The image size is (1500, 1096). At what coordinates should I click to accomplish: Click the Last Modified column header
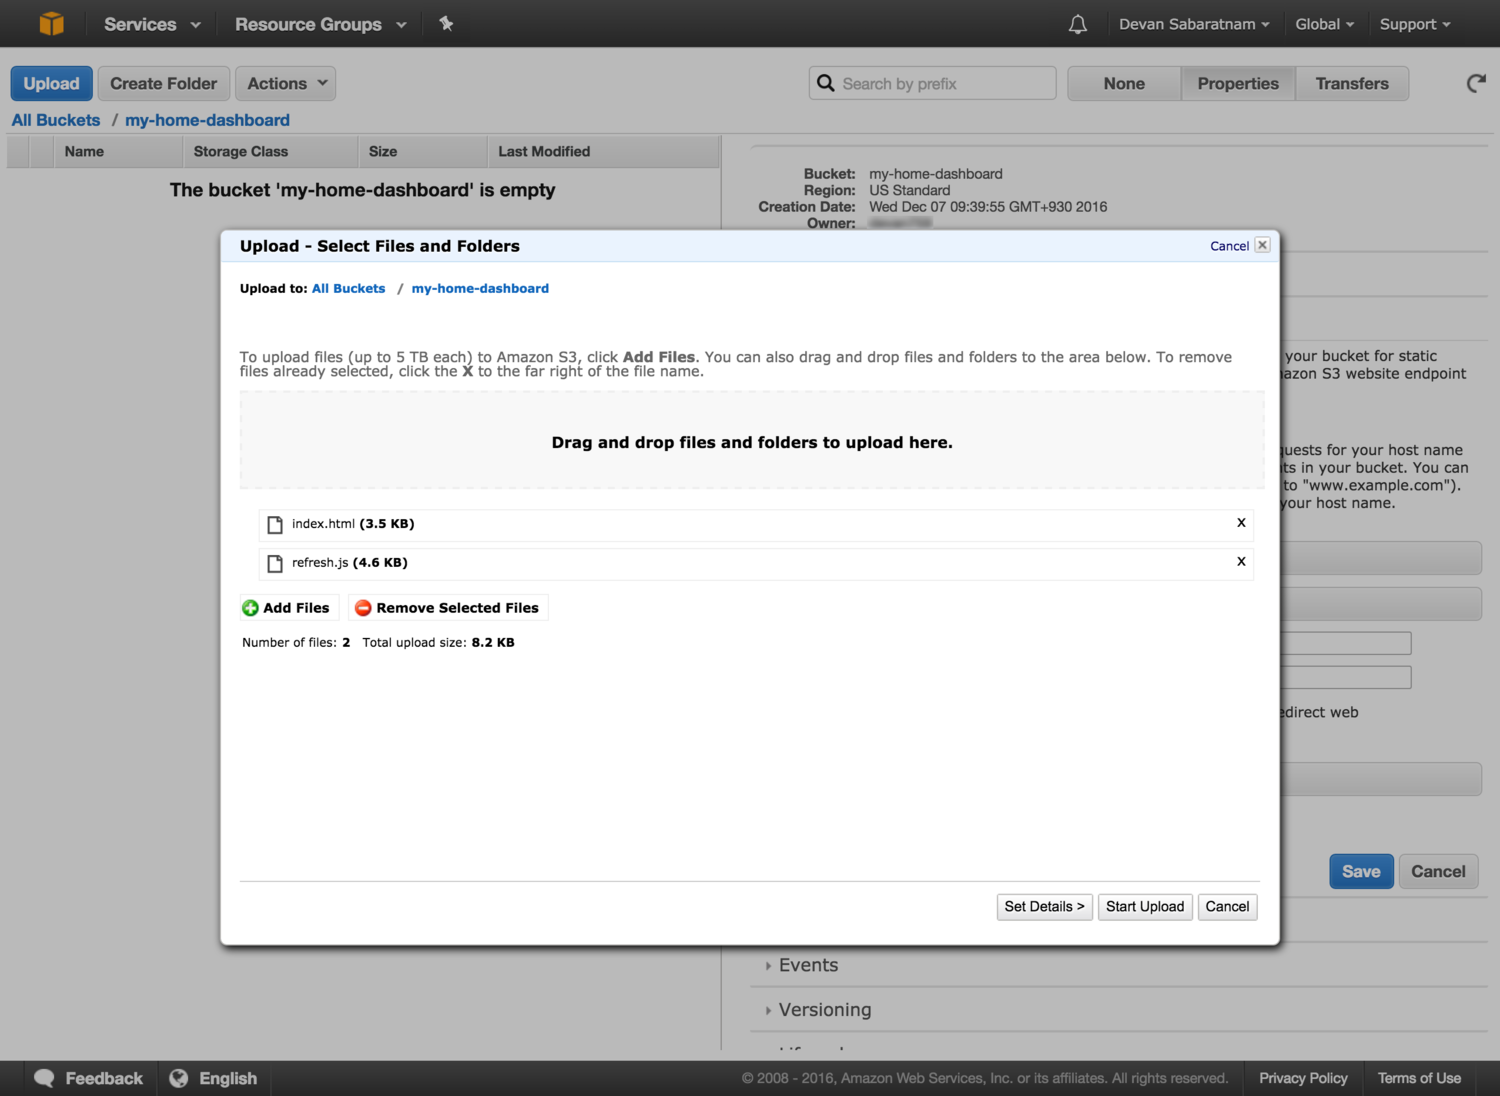tap(603, 152)
